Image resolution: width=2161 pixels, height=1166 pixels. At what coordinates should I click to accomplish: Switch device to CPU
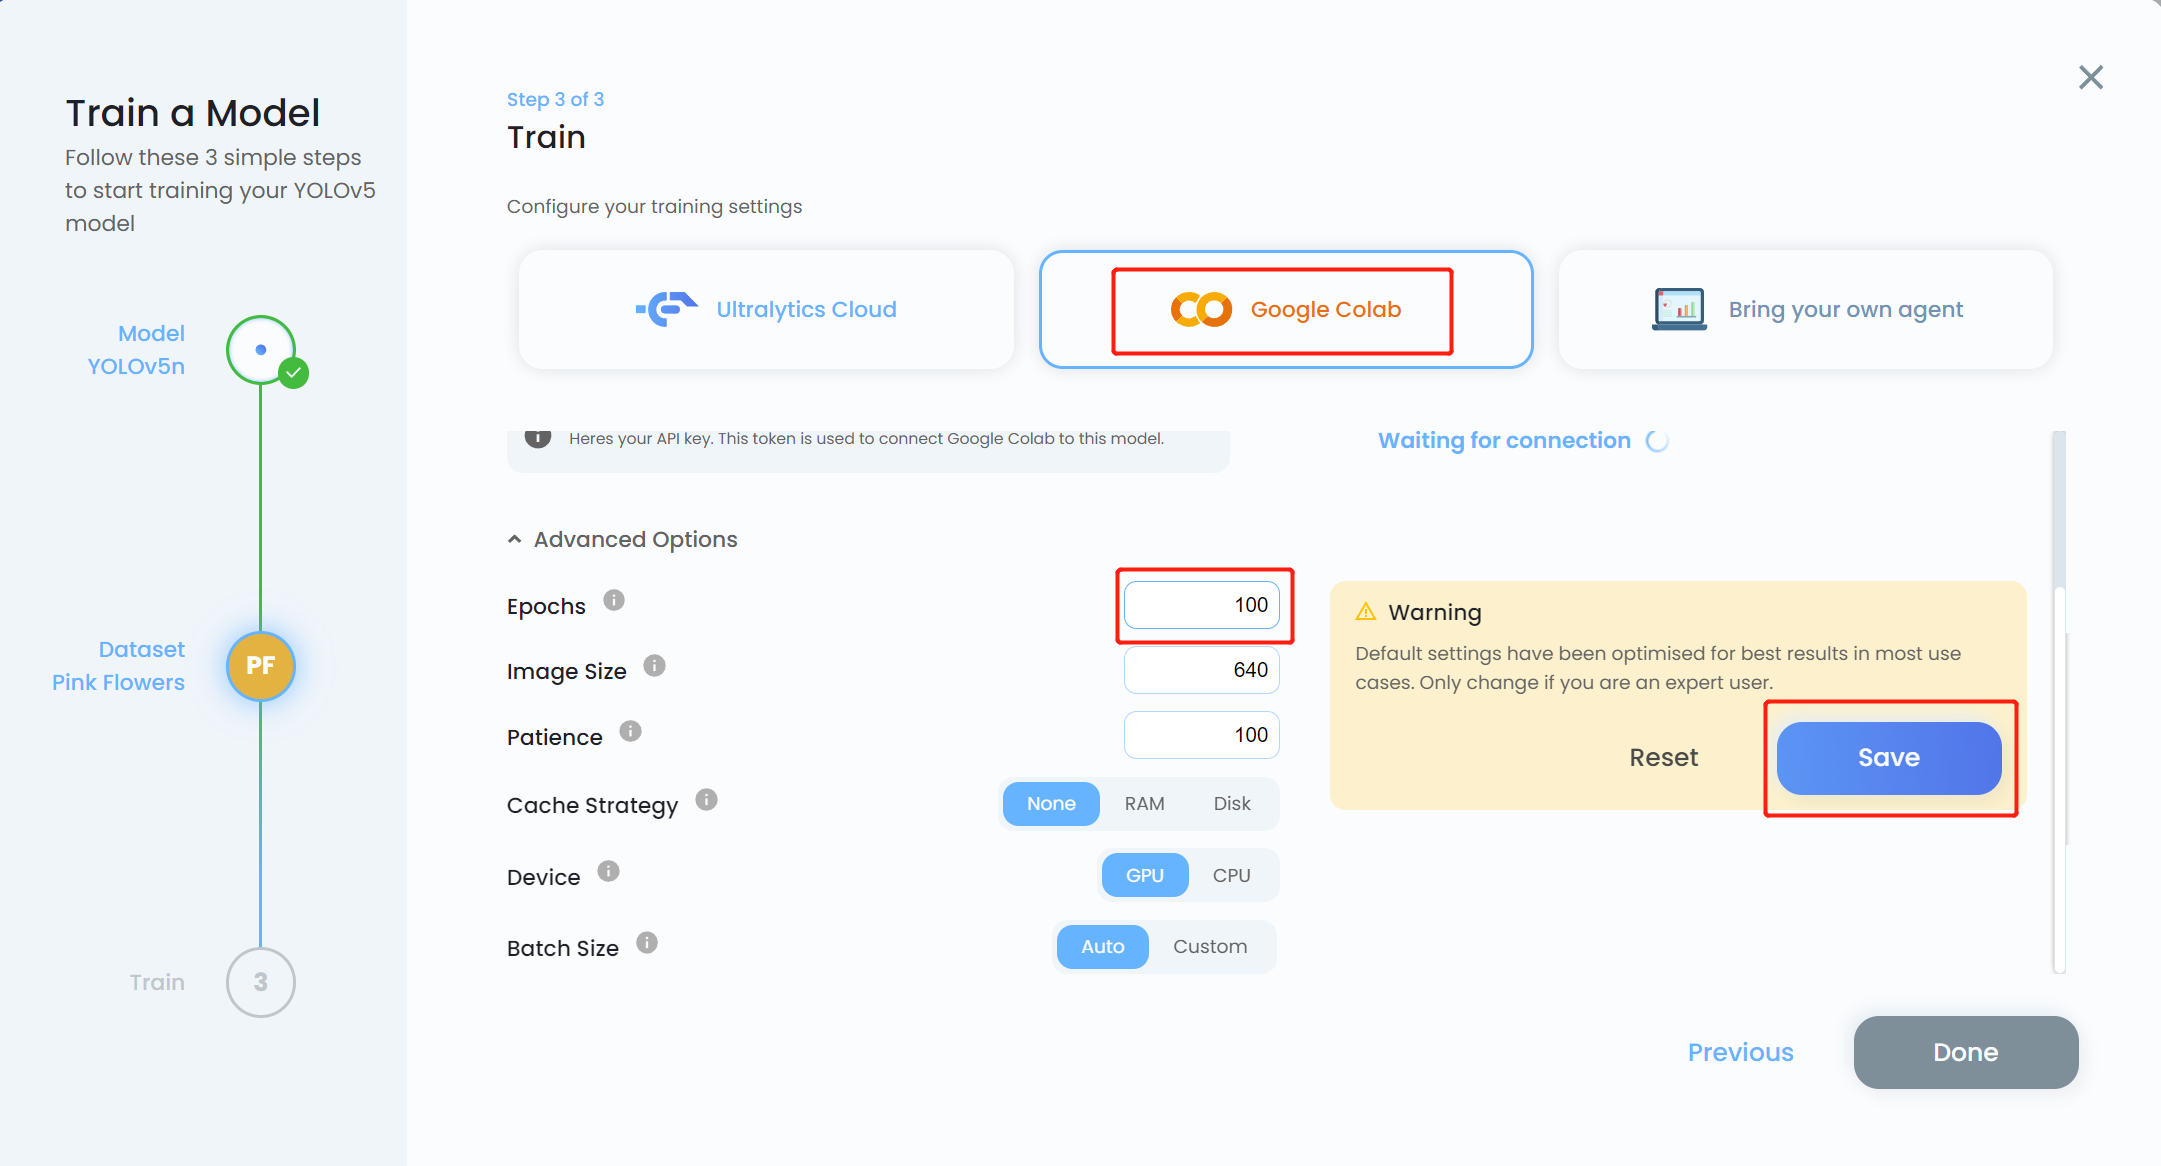point(1231,876)
